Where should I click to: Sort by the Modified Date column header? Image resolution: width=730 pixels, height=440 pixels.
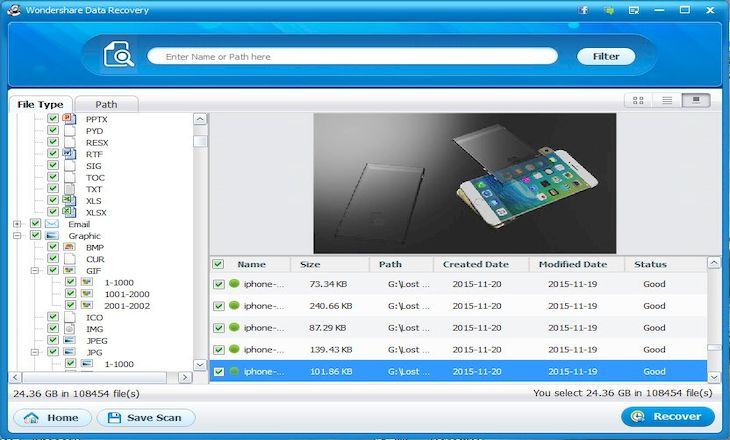click(573, 264)
